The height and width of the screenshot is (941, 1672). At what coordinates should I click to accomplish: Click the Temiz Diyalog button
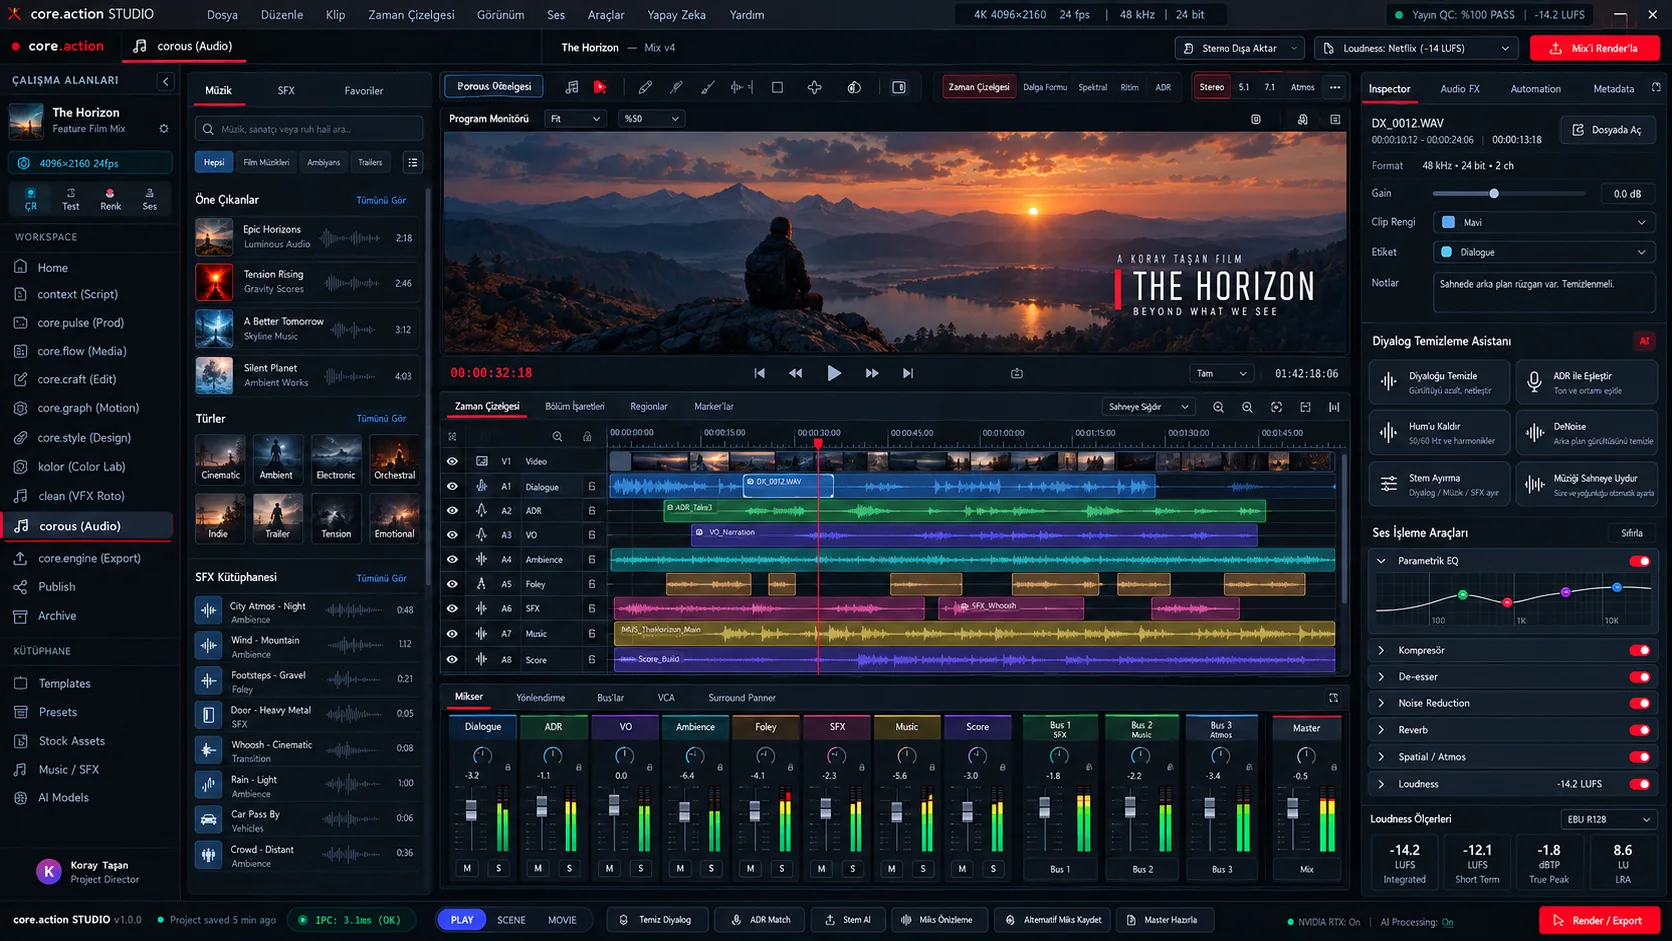click(656, 920)
